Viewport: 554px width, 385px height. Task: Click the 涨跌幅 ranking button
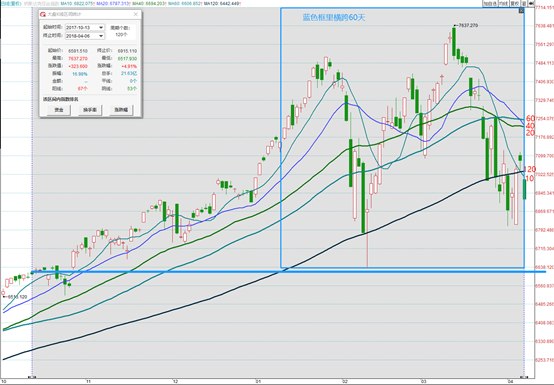[121, 110]
